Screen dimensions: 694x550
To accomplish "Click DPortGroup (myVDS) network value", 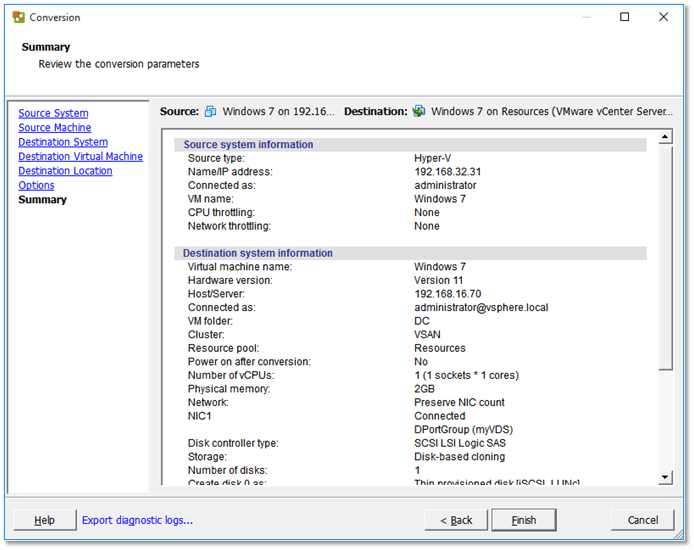I will [463, 430].
